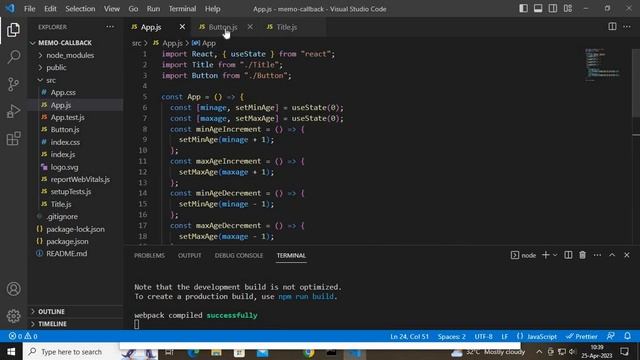This screenshot has height=360, width=640.
Task: Open the Terminal menu
Action: pos(182,9)
